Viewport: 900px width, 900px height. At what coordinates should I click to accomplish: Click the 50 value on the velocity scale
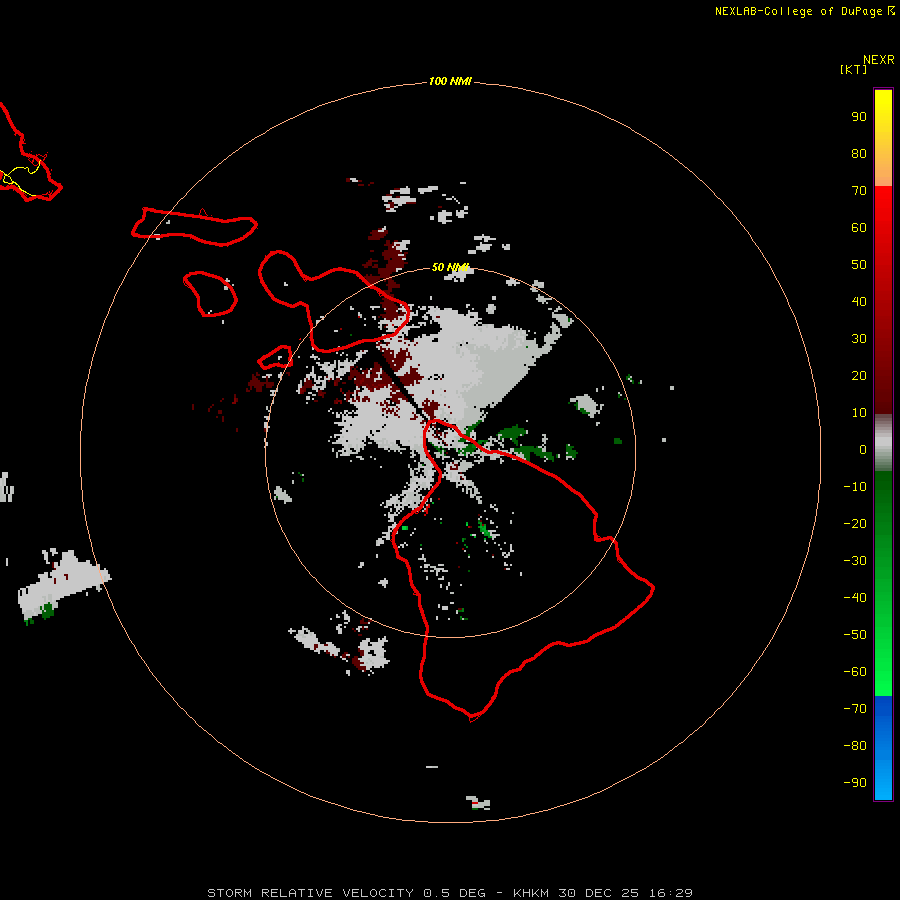(x=859, y=265)
